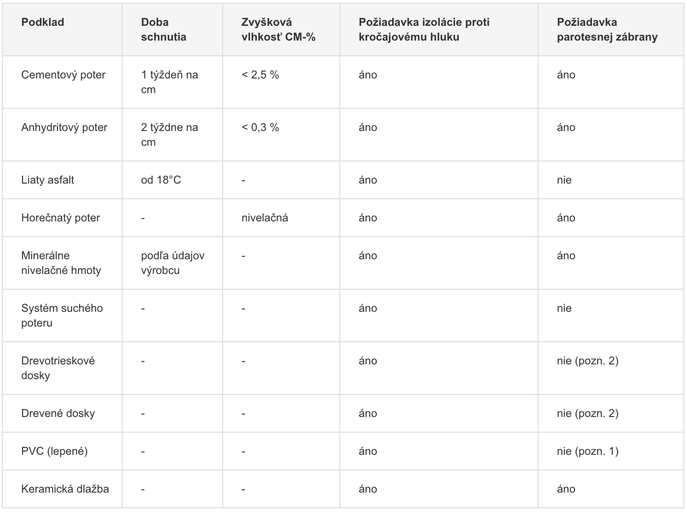Viewport: 687px width, 512px height.
Task: Select the "Zvyšková vlhkosť CM-%" header cell
Action: point(278,30)
